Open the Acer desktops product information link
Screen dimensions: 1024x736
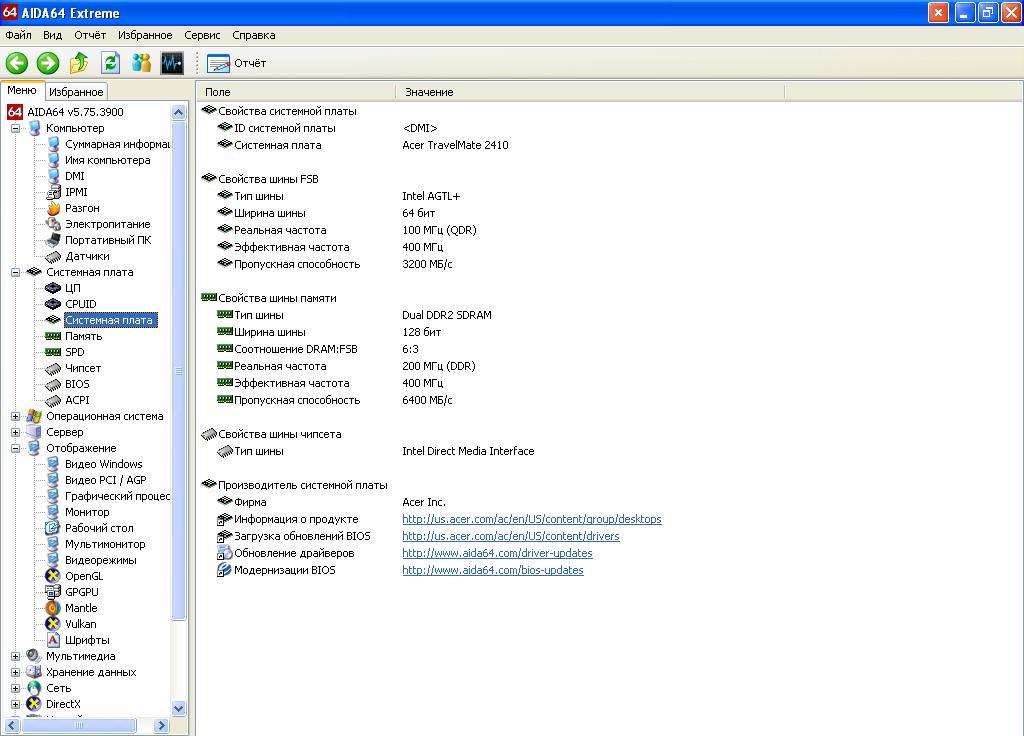tap(532, 519)
